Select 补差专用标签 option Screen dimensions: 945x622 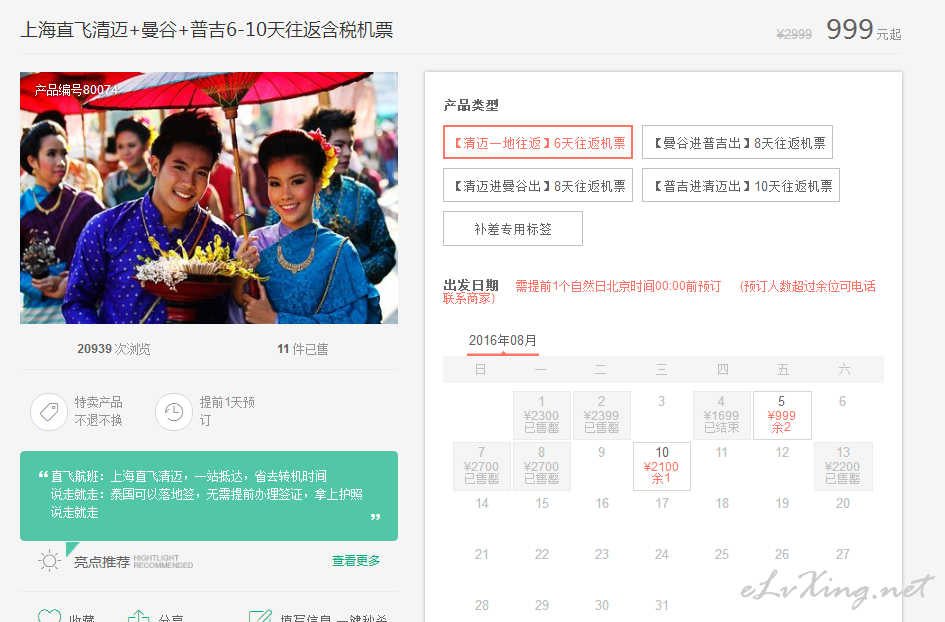(x=513, y=228)
